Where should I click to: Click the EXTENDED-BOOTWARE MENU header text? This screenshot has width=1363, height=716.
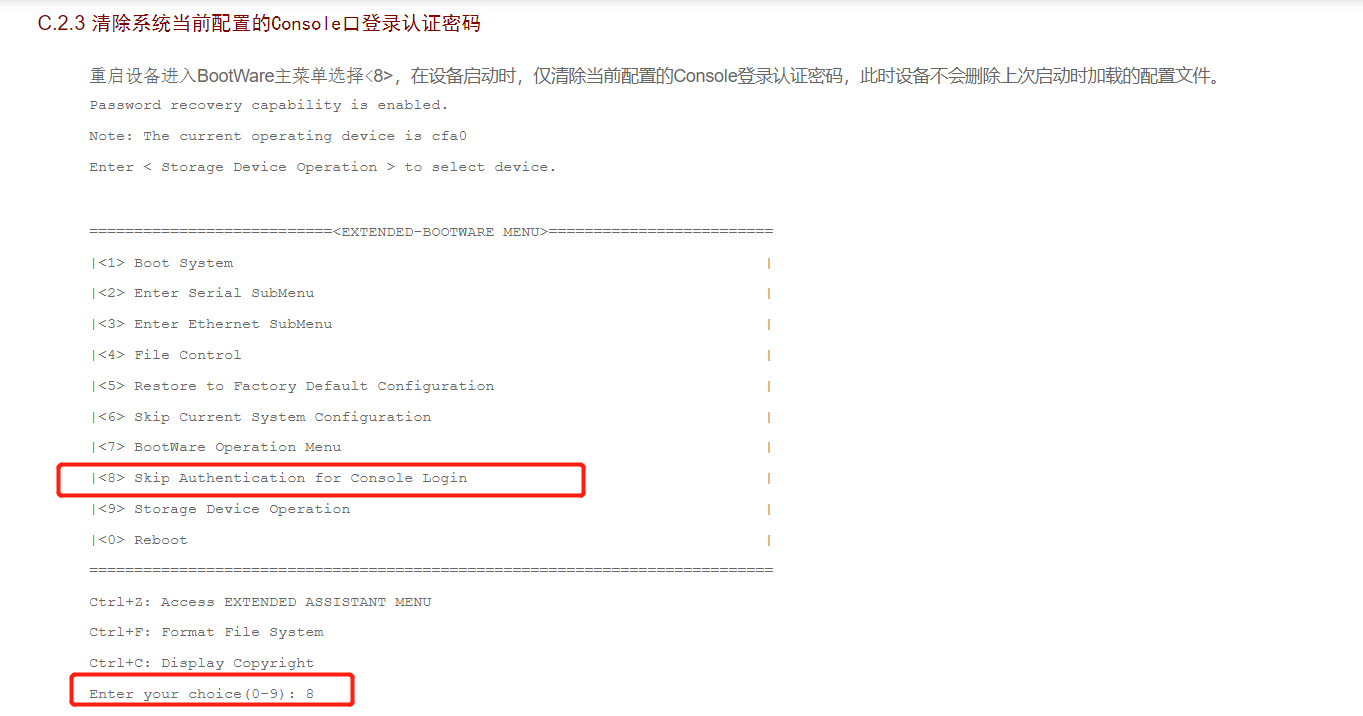tap(439, 232)
